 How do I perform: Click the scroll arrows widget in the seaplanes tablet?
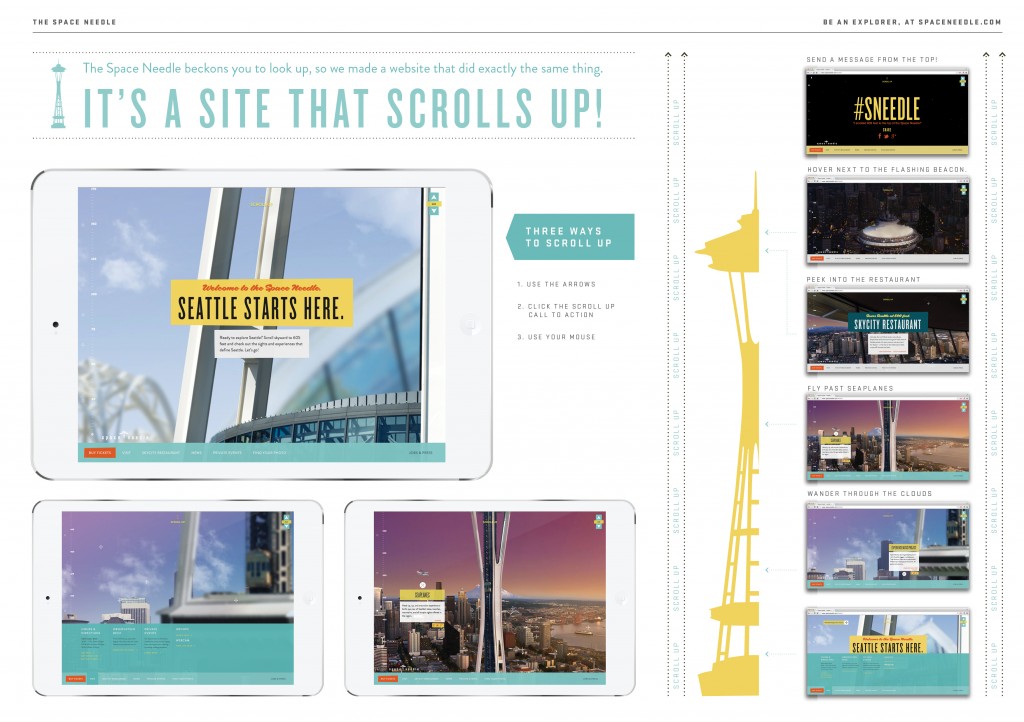point(598,520)
